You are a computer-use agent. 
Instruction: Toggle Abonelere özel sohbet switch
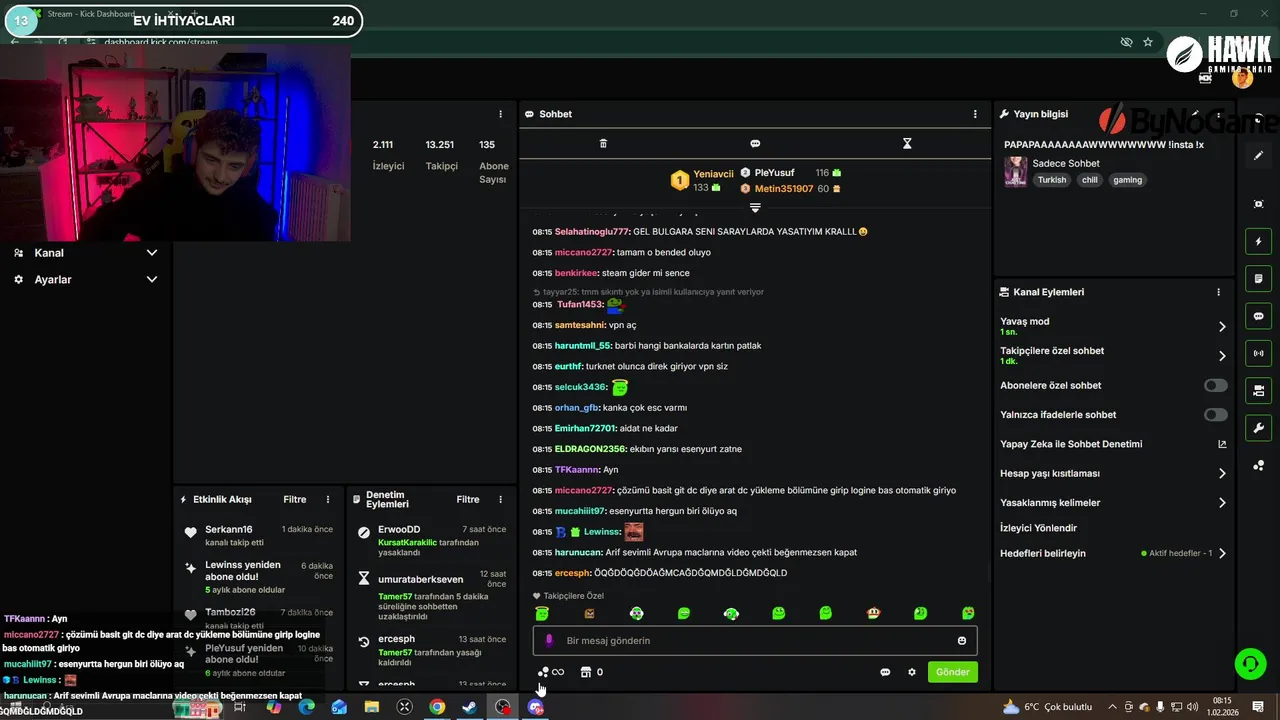pyautogui.click(x=1215, y=385)
